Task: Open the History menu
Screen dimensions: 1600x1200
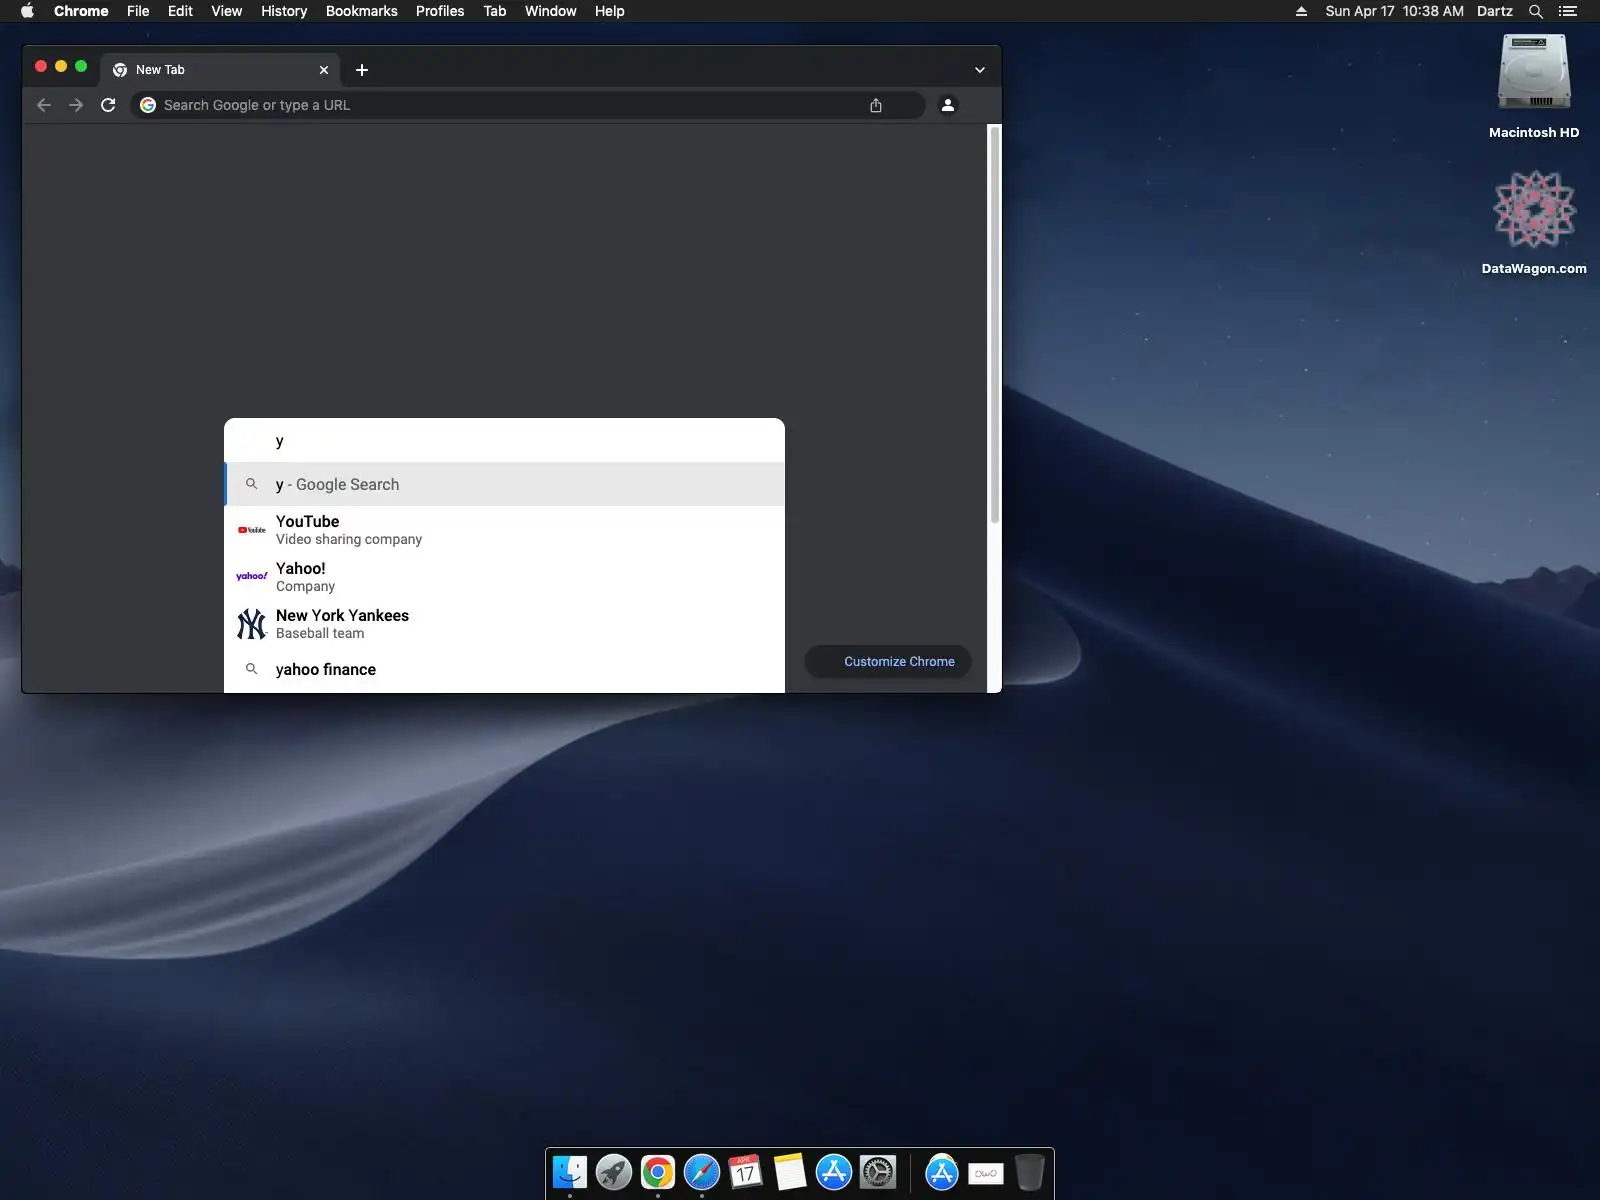Action: tap(284, 11)
